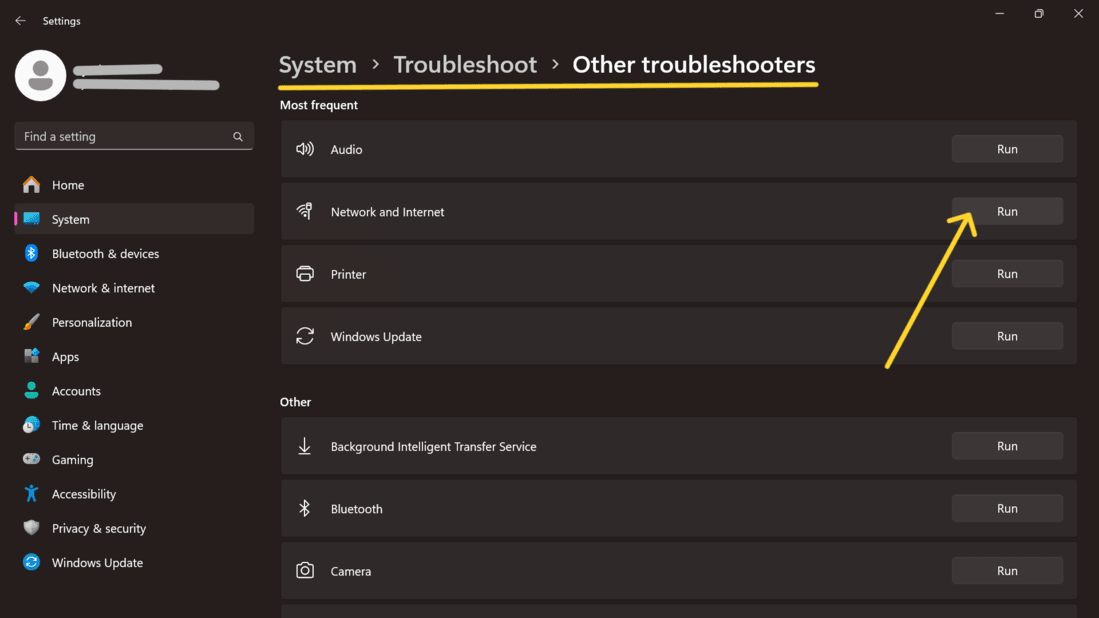Click System in the breadcrumb

[x=318, y=64]
